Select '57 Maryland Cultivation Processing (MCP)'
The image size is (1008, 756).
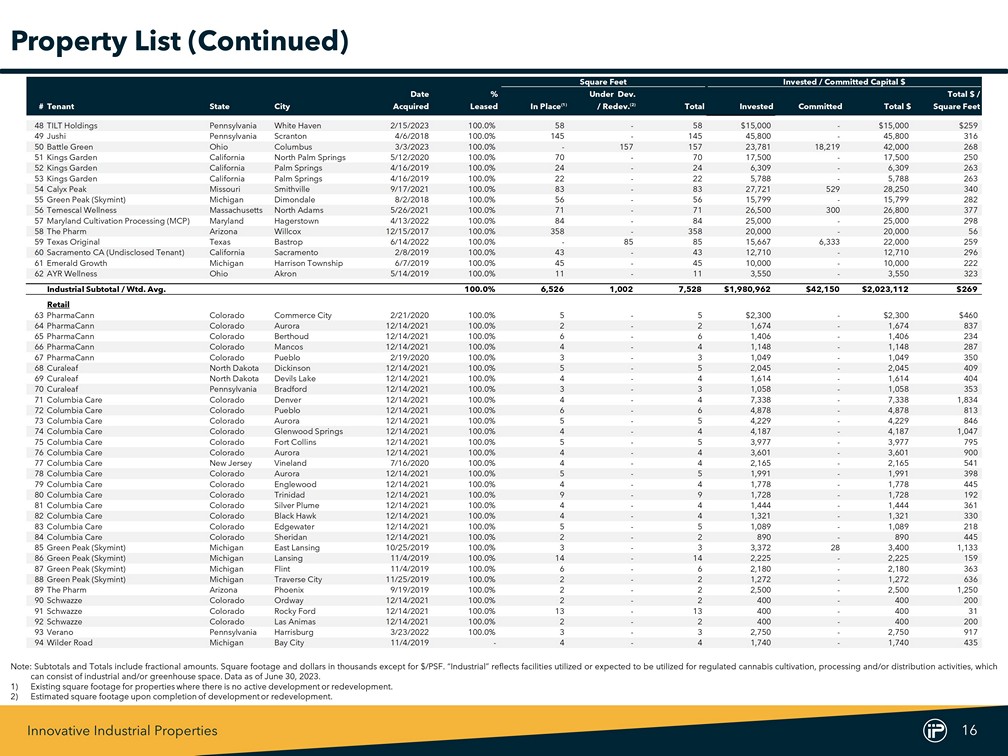[112, 220]
